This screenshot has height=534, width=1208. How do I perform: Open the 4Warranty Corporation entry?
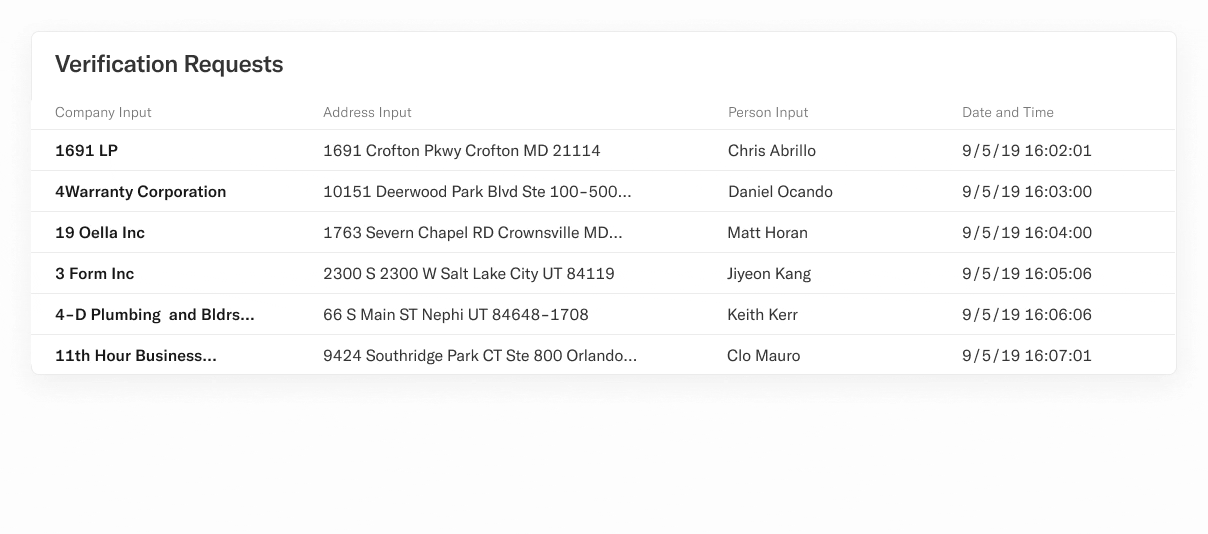[141, 192]
